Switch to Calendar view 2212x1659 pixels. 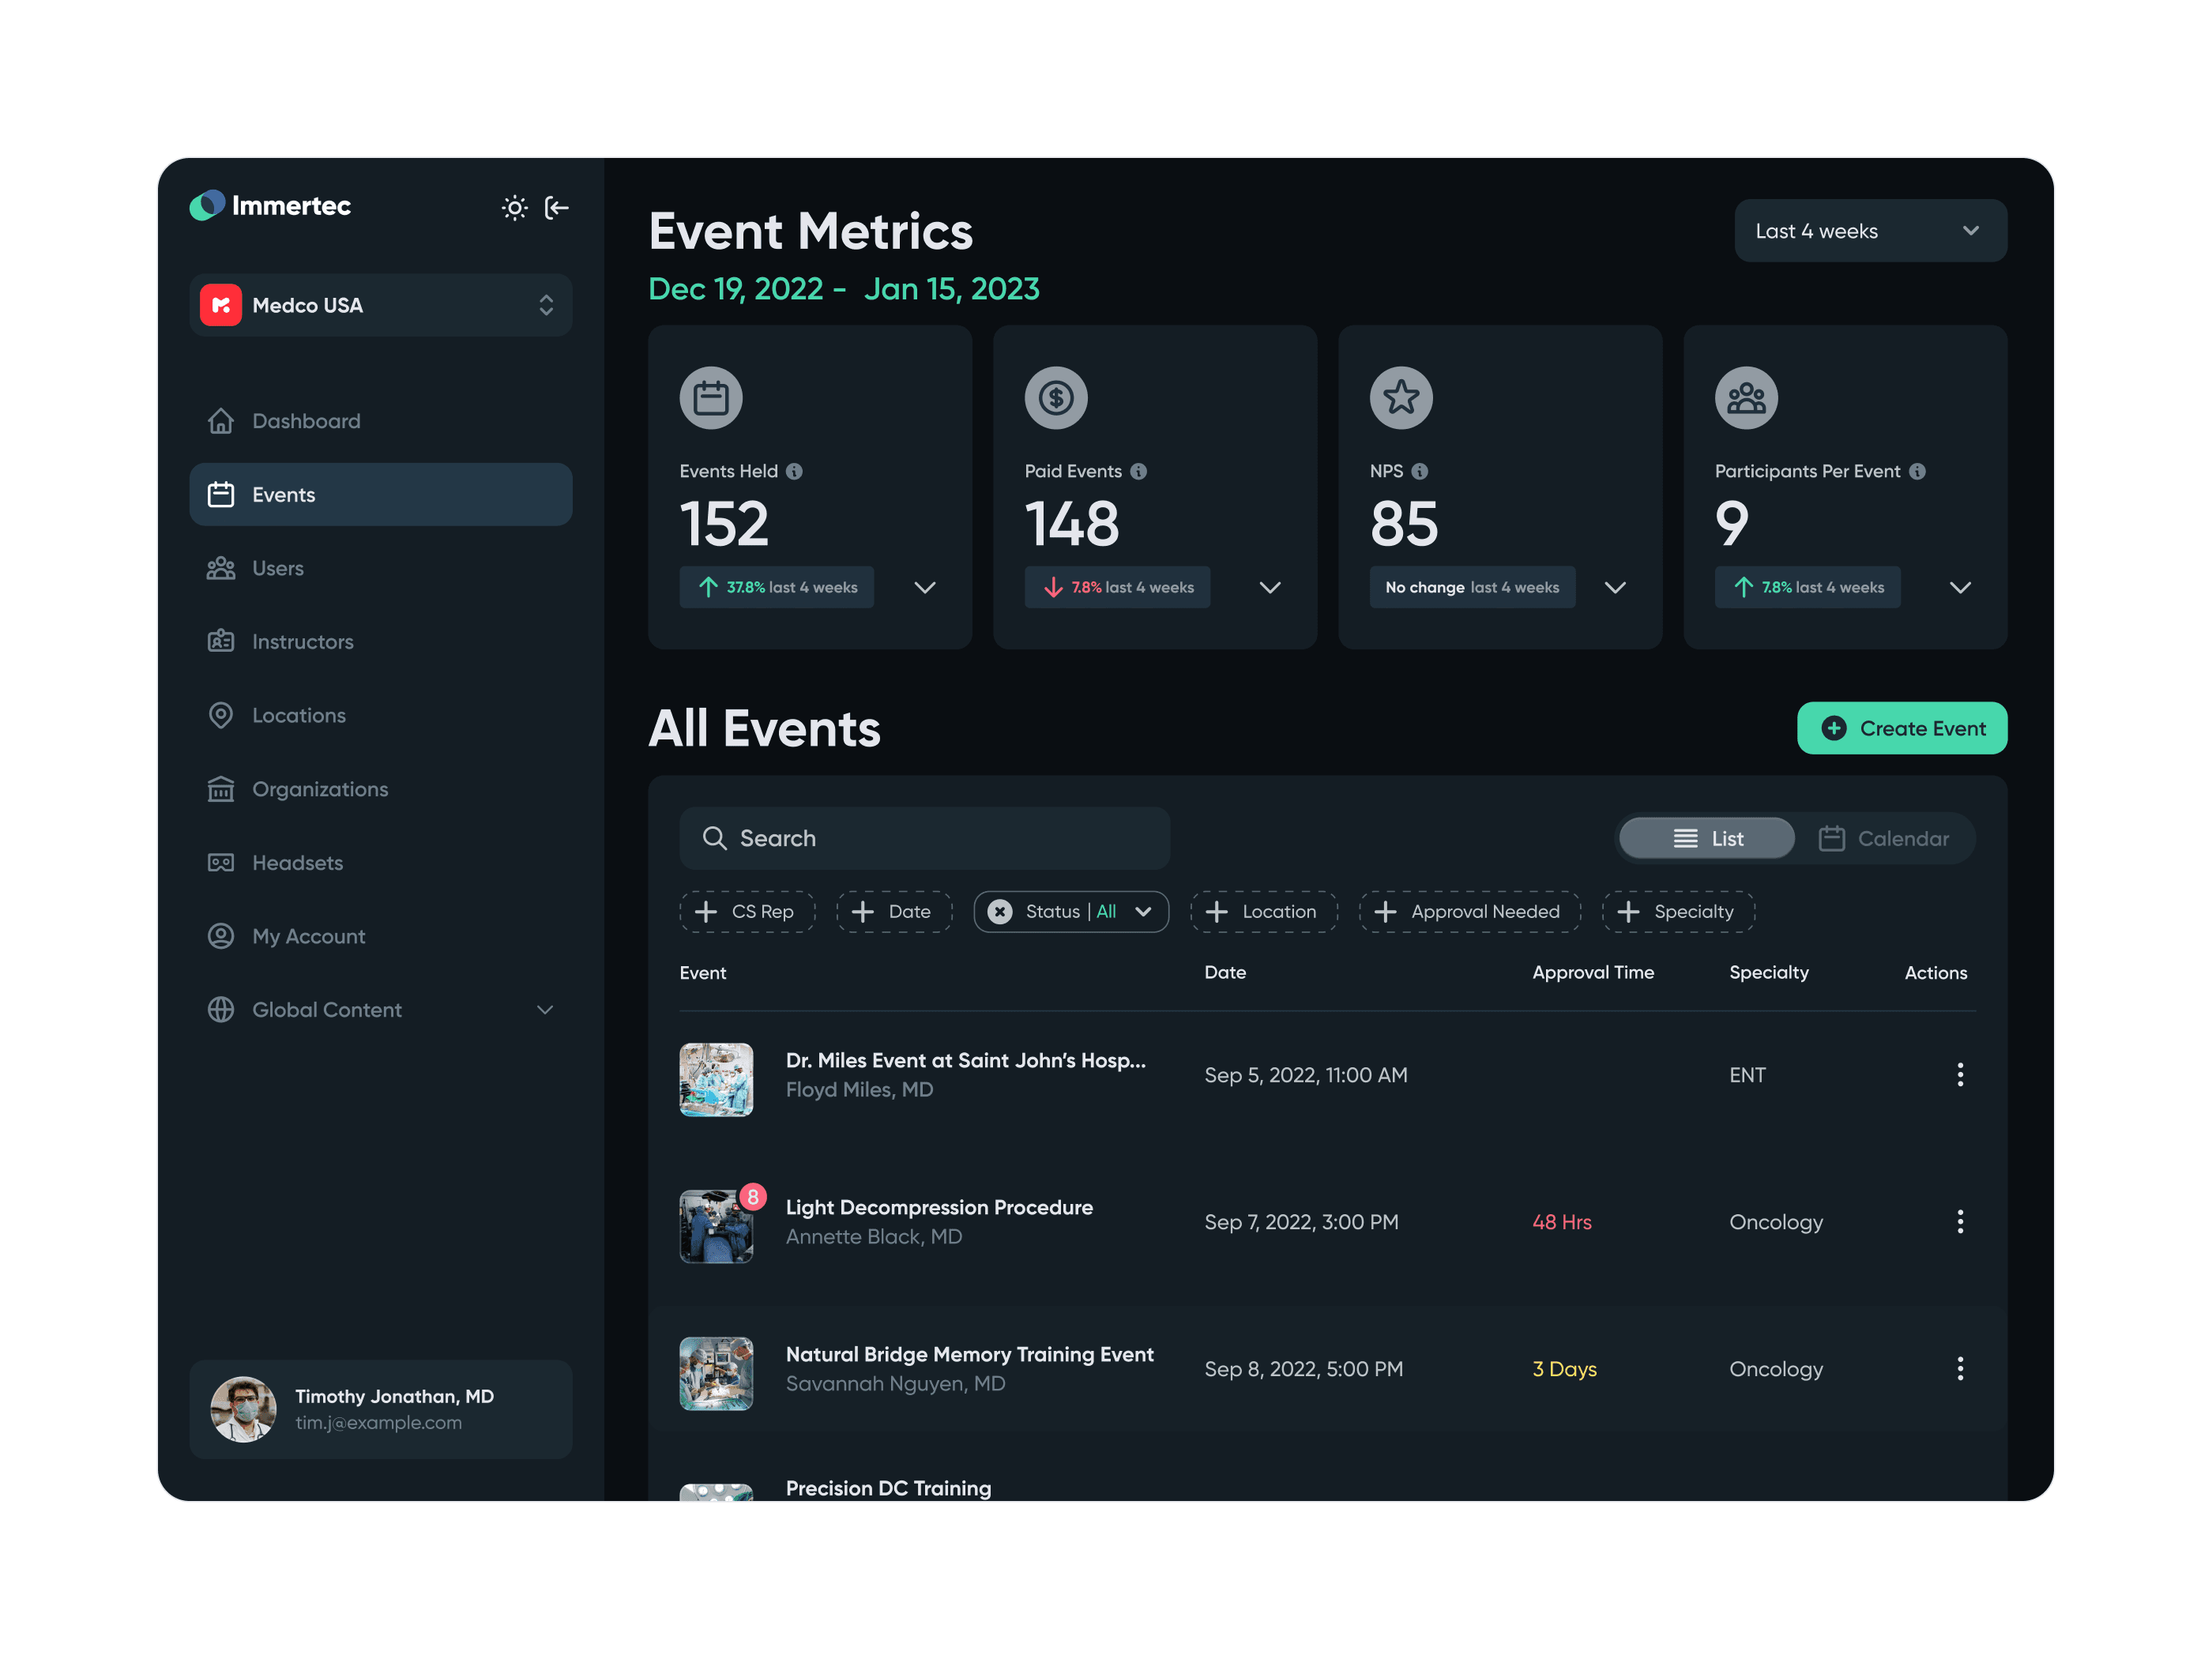1883,838
